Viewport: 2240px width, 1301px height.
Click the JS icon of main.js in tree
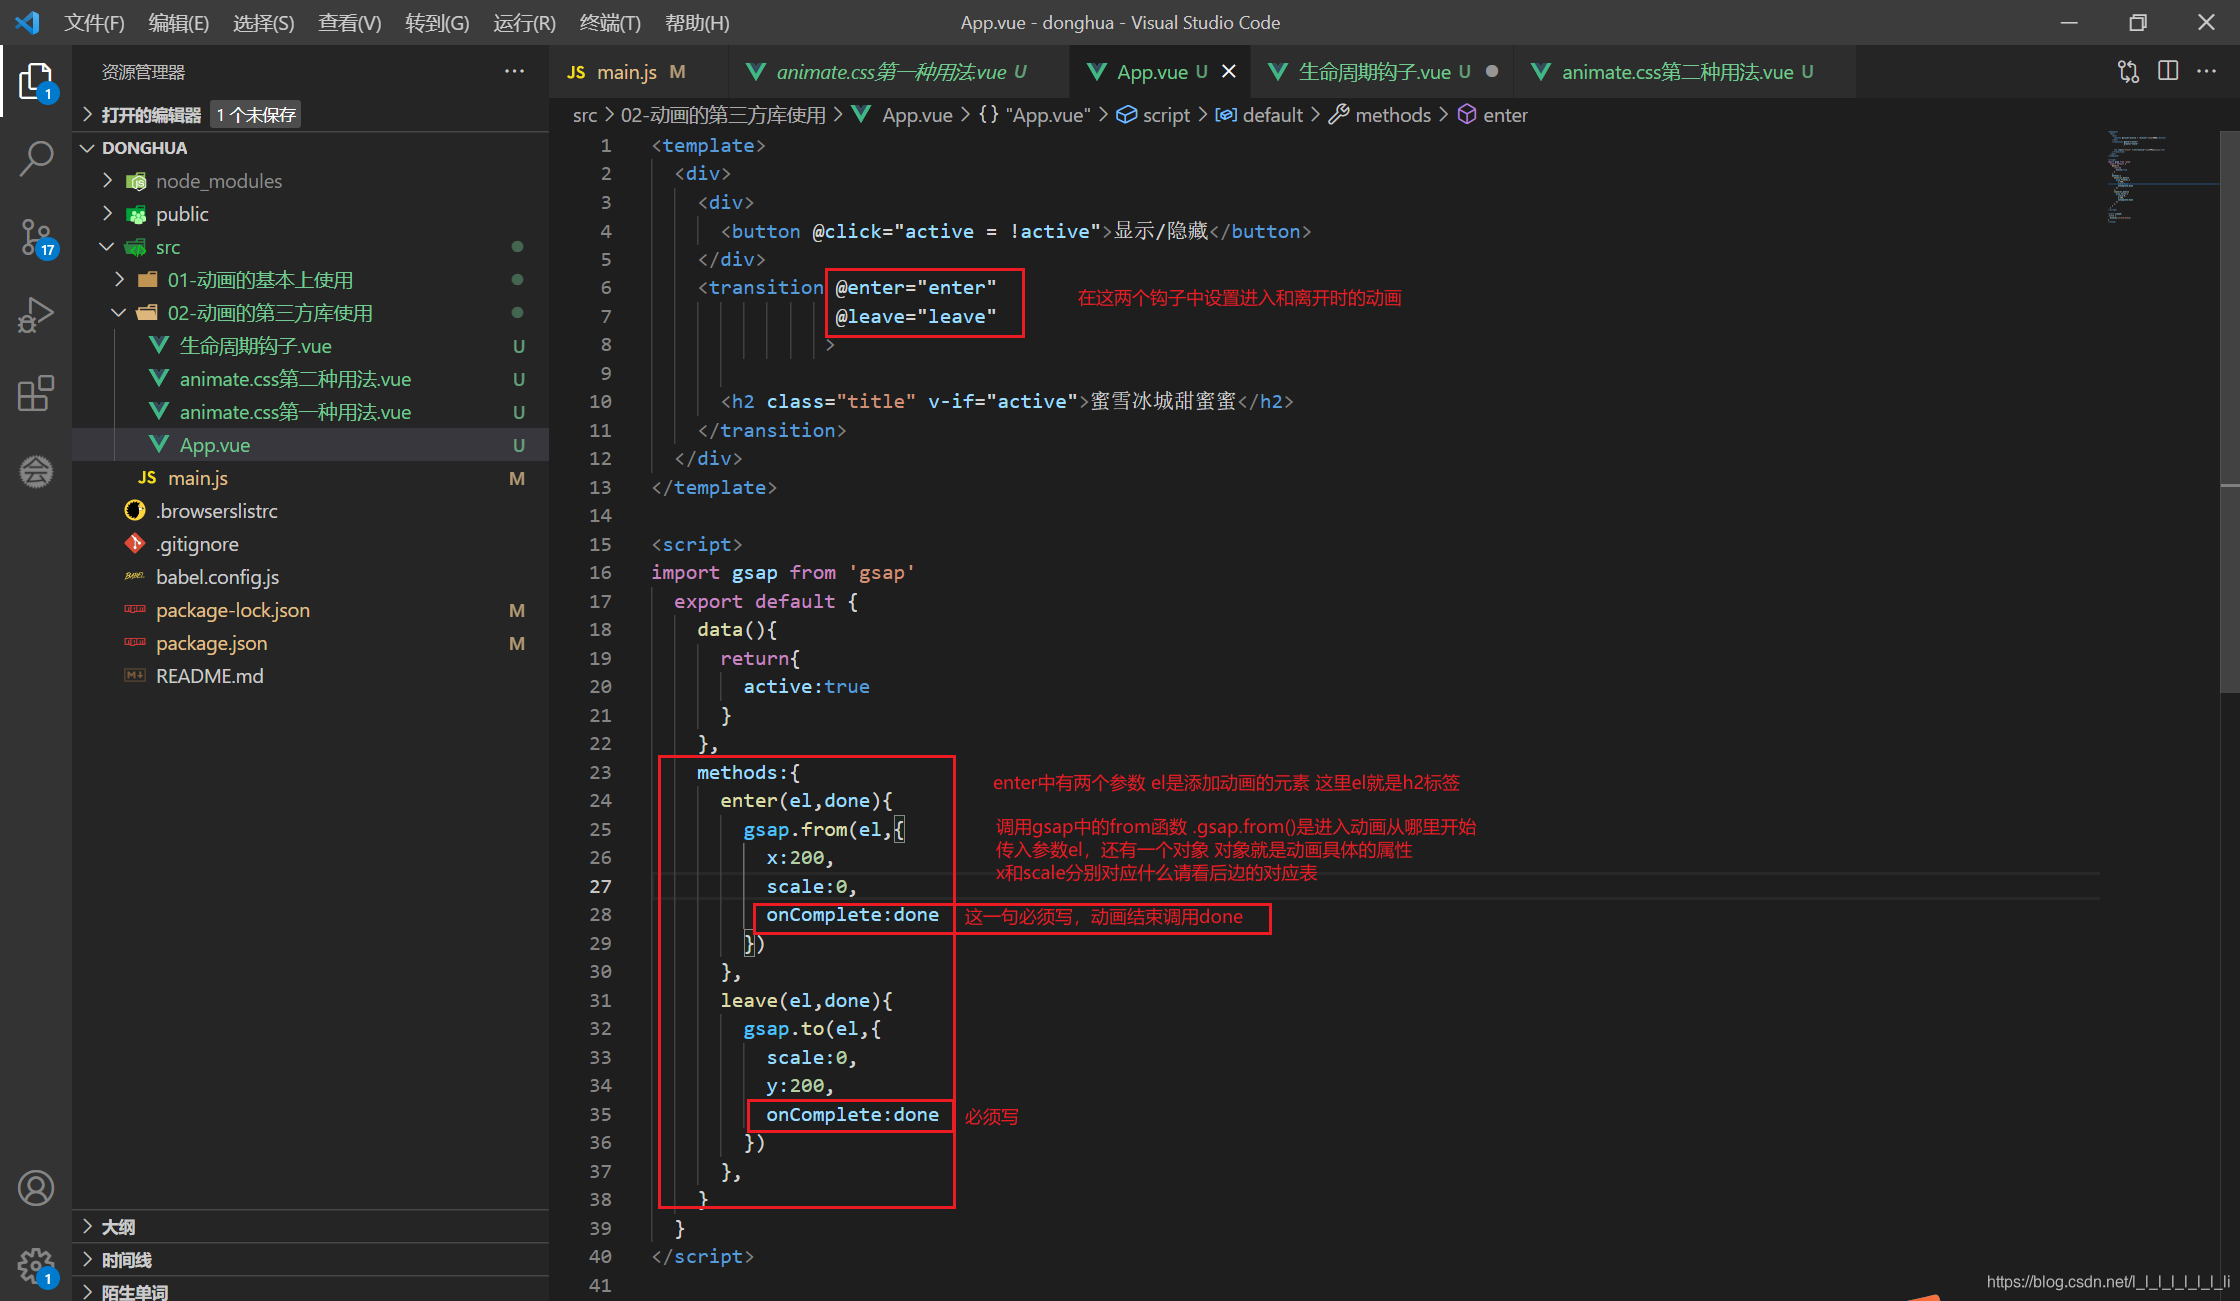[x=147, y=477]
